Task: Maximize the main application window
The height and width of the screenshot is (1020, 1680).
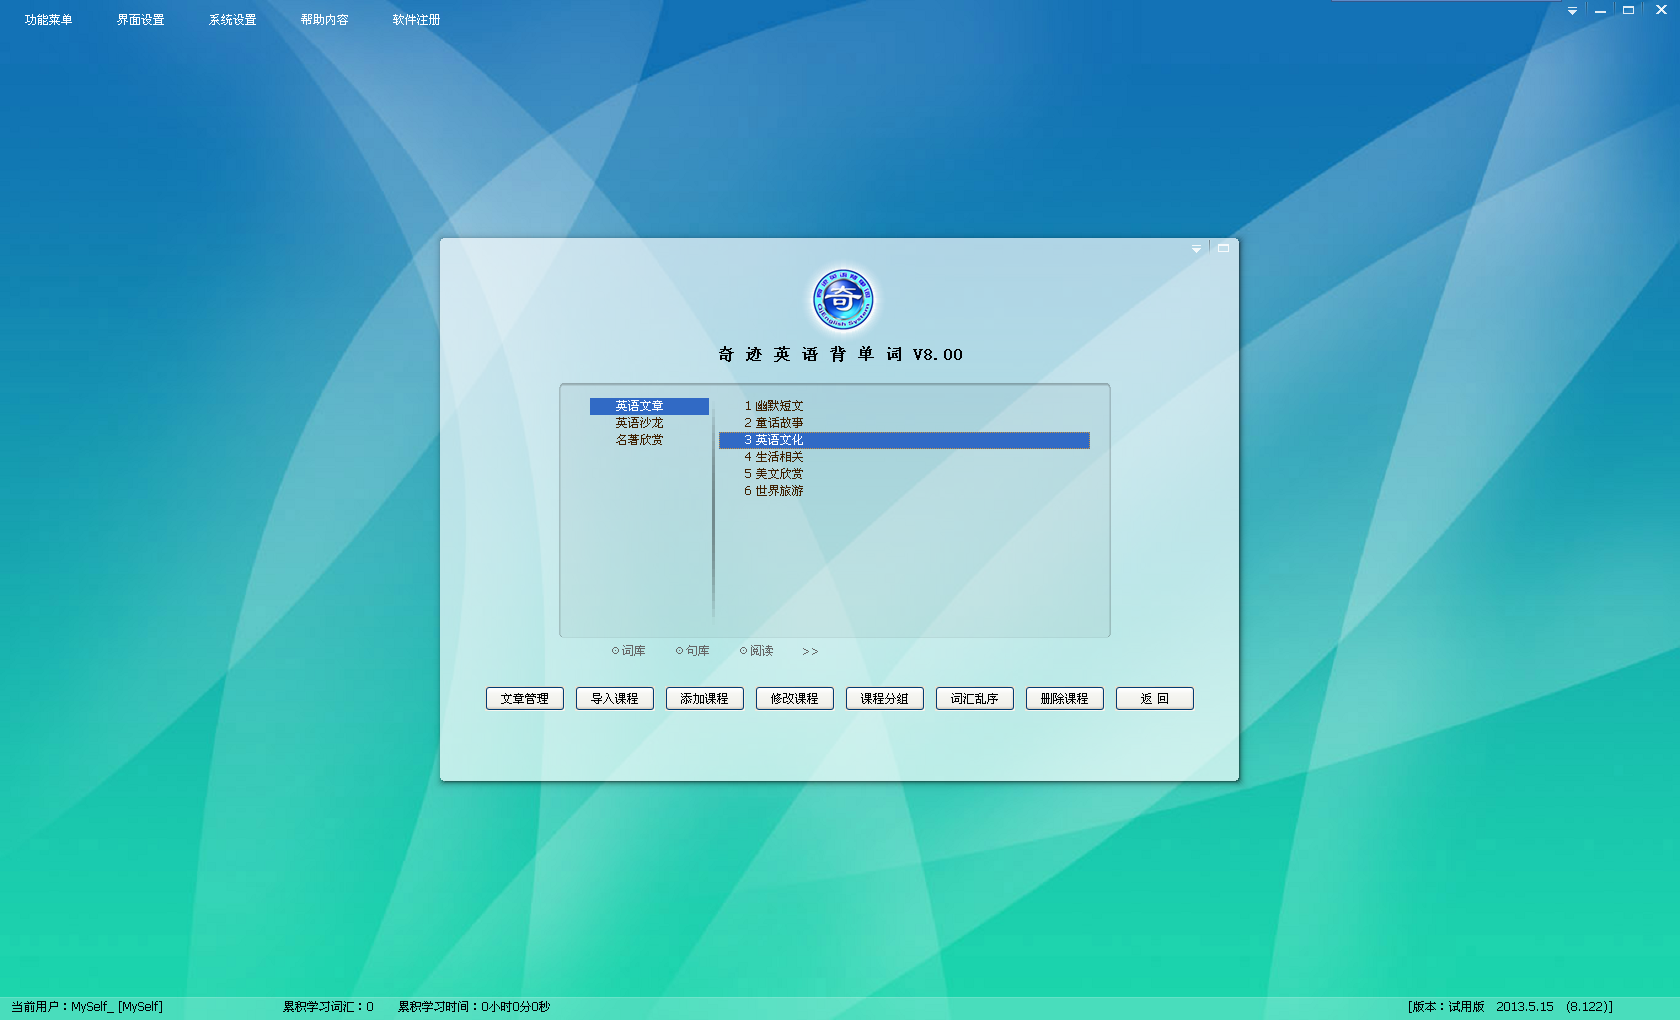Action: point(1628,10)
